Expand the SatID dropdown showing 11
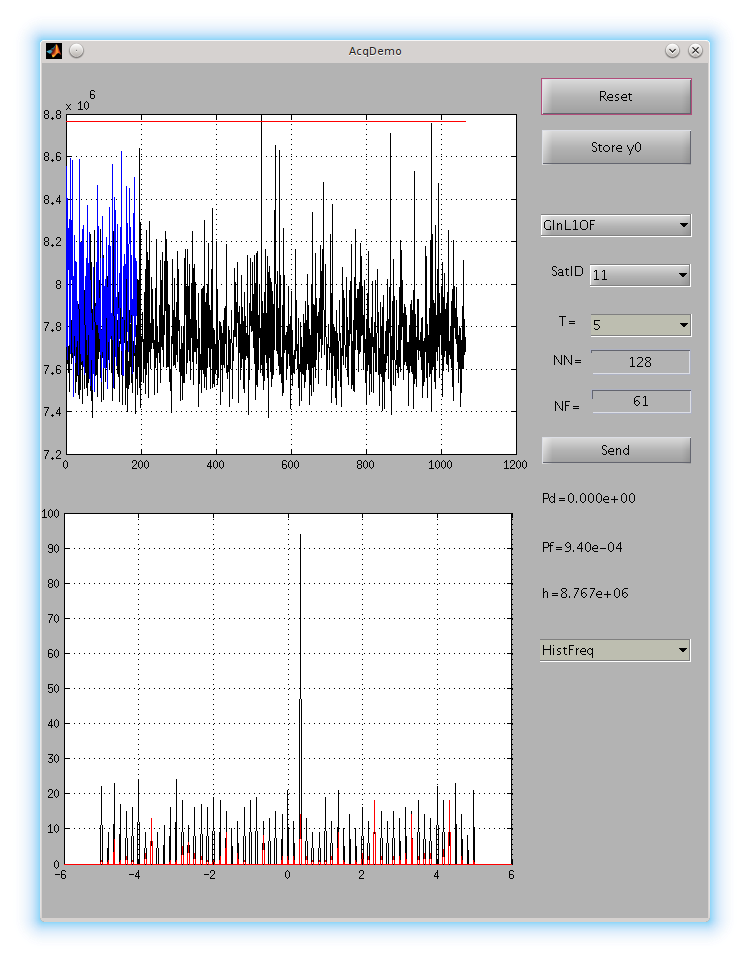The image size is (750, 962). coord(640,275)
